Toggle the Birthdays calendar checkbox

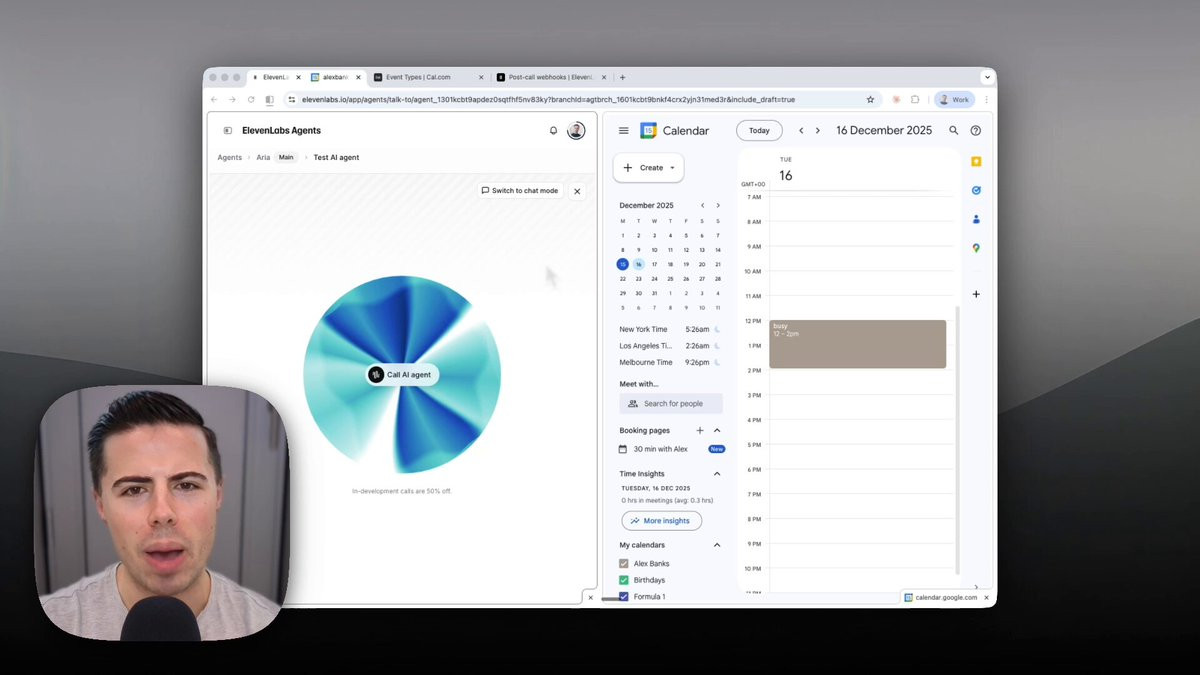coord(624,580)
